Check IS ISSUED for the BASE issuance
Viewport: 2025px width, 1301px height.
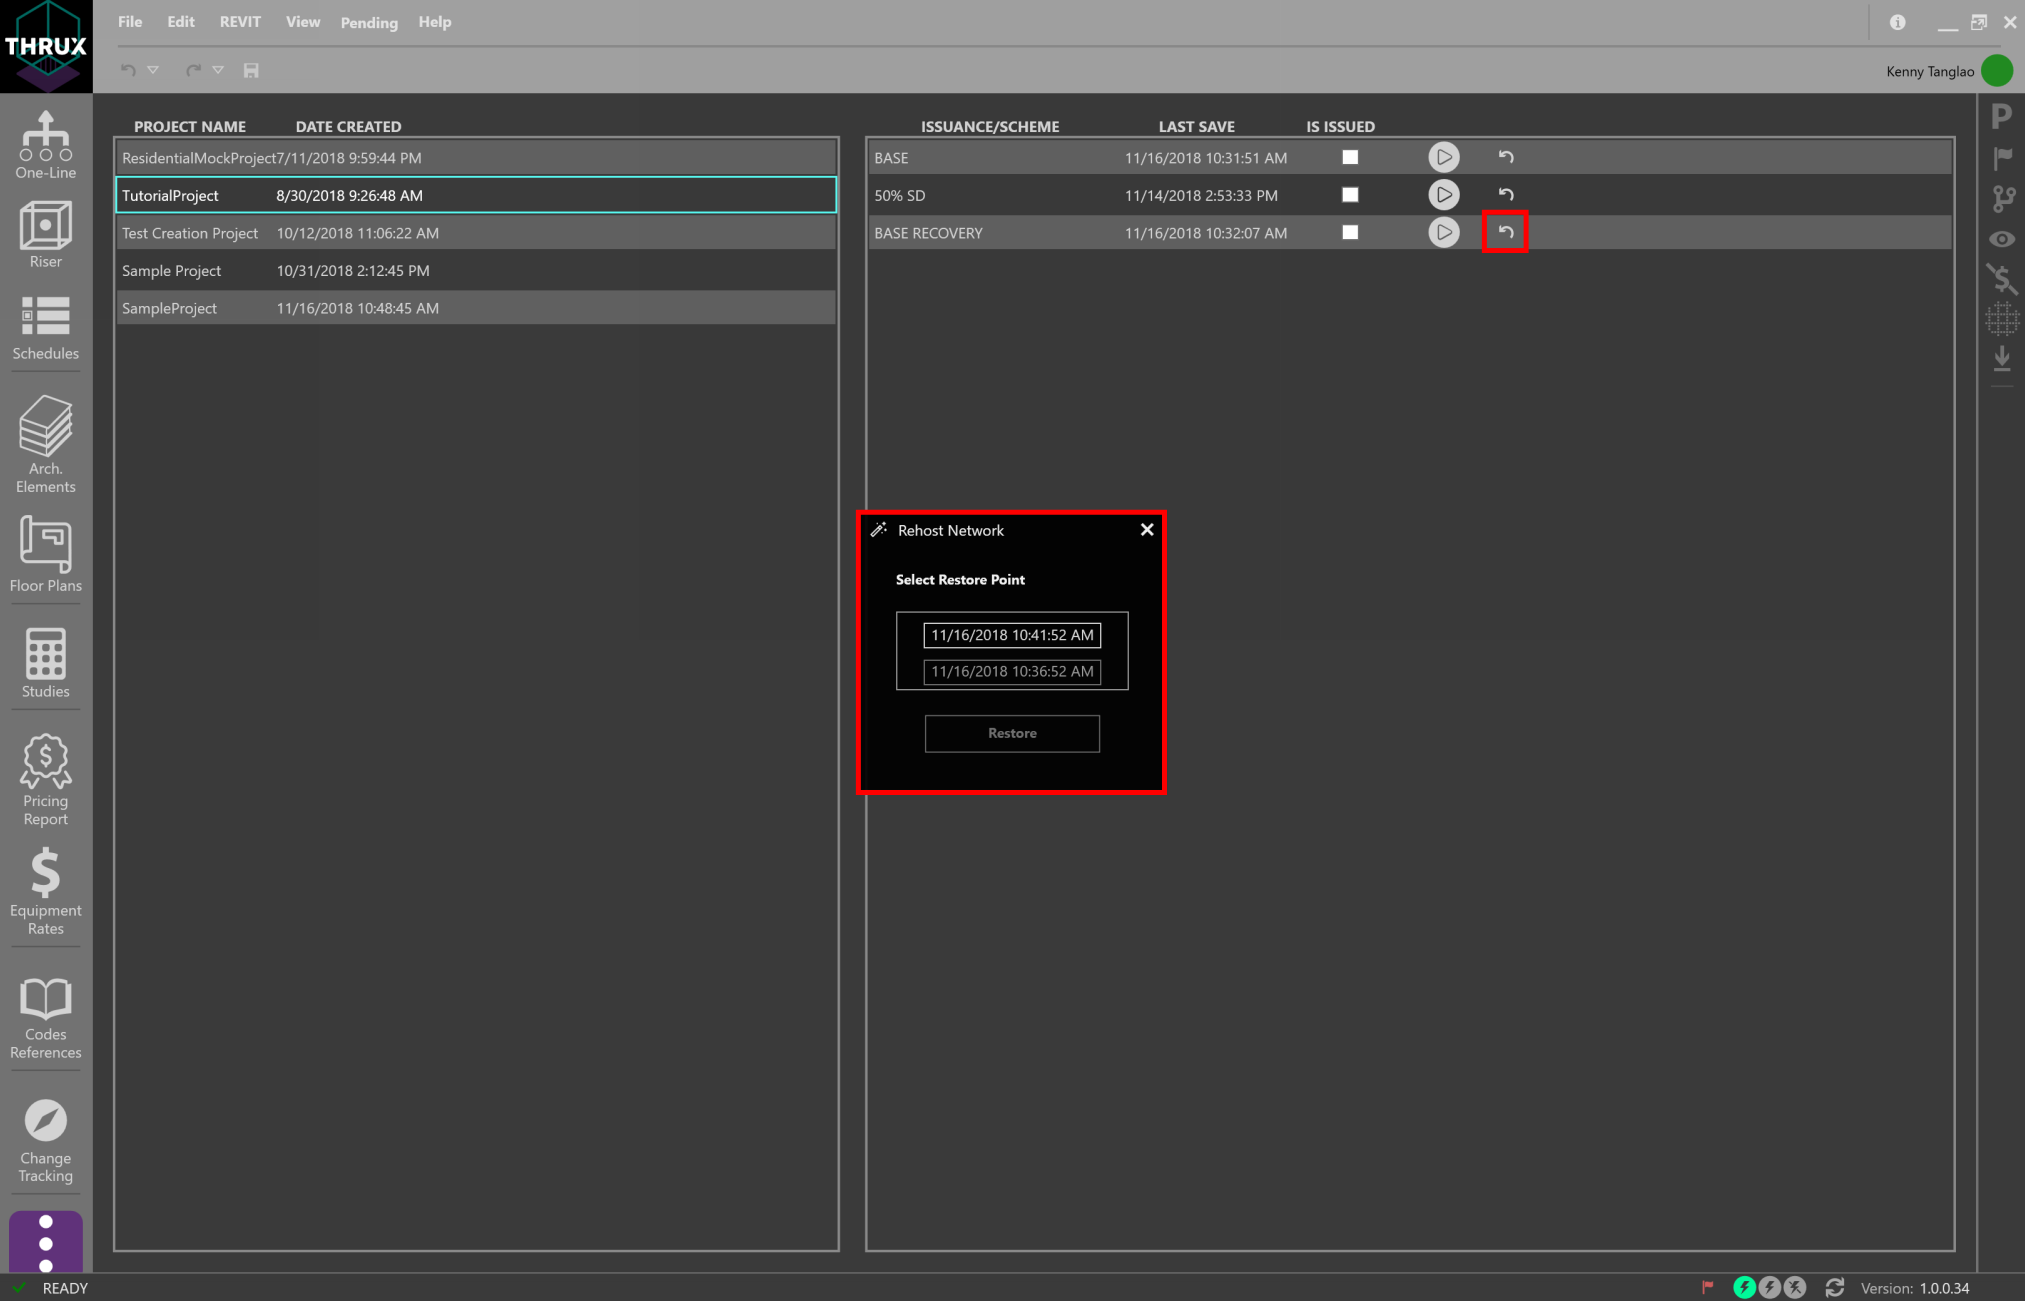pyautogui.click(x=1350, y=157)
